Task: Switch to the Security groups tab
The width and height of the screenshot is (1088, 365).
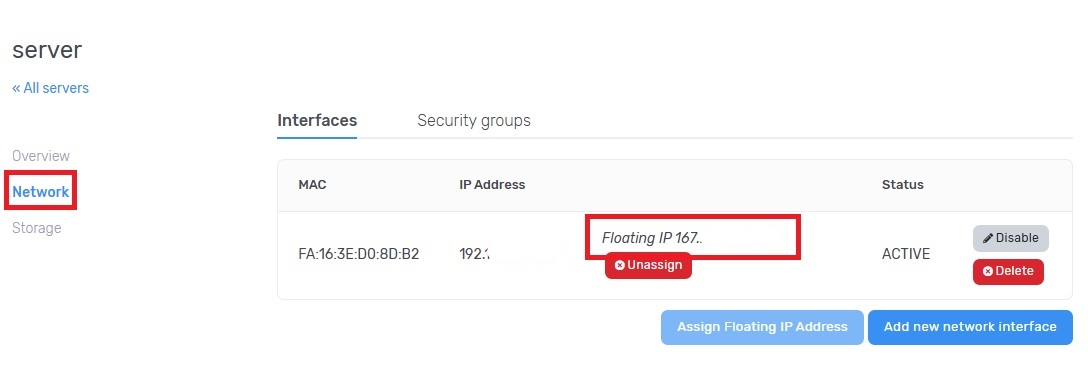Action: click(x=474, y=121)
